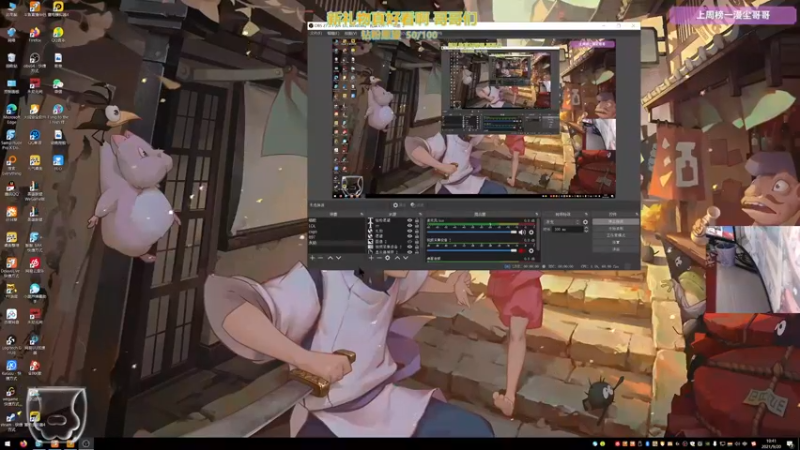Open the WeGame 英雄联盟 desktop shortcut
The height and width of the screenshot is (450, 800).
35,190
